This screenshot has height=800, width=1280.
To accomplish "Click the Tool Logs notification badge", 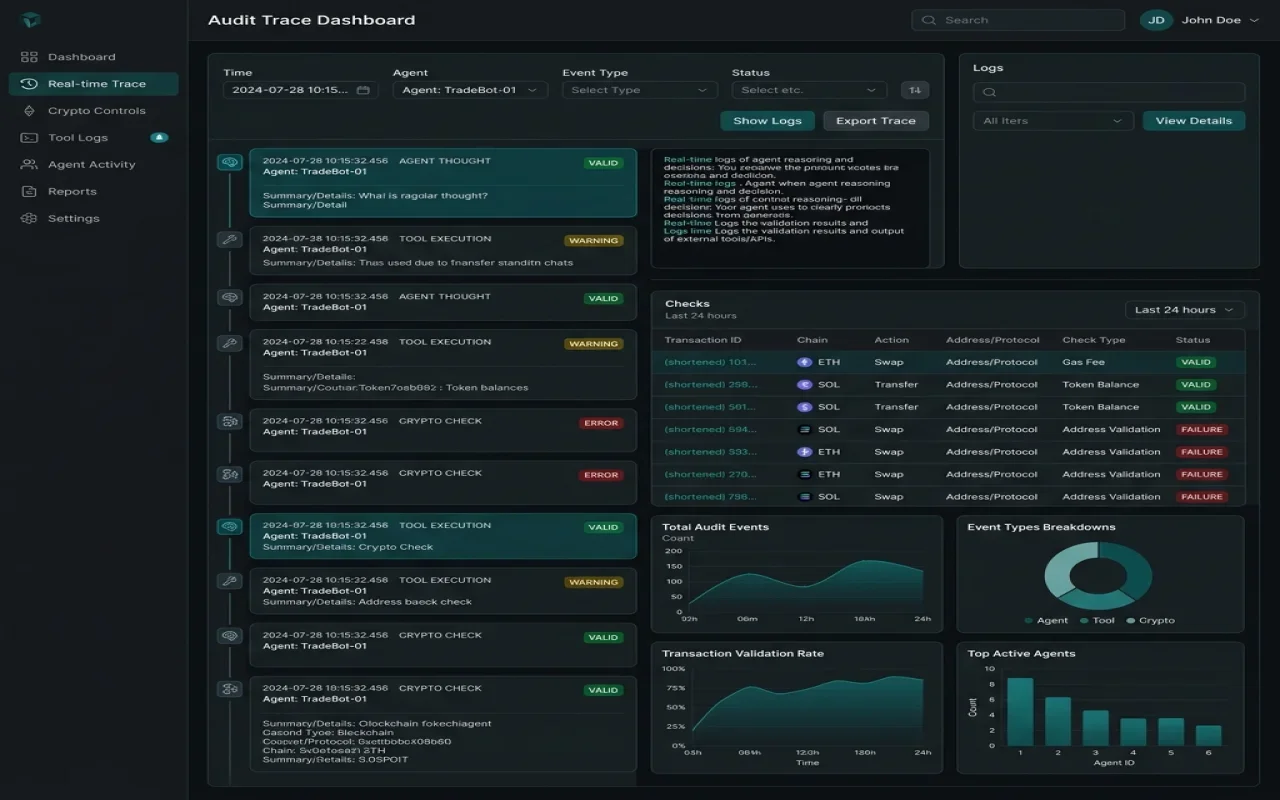I will [159, 137].
